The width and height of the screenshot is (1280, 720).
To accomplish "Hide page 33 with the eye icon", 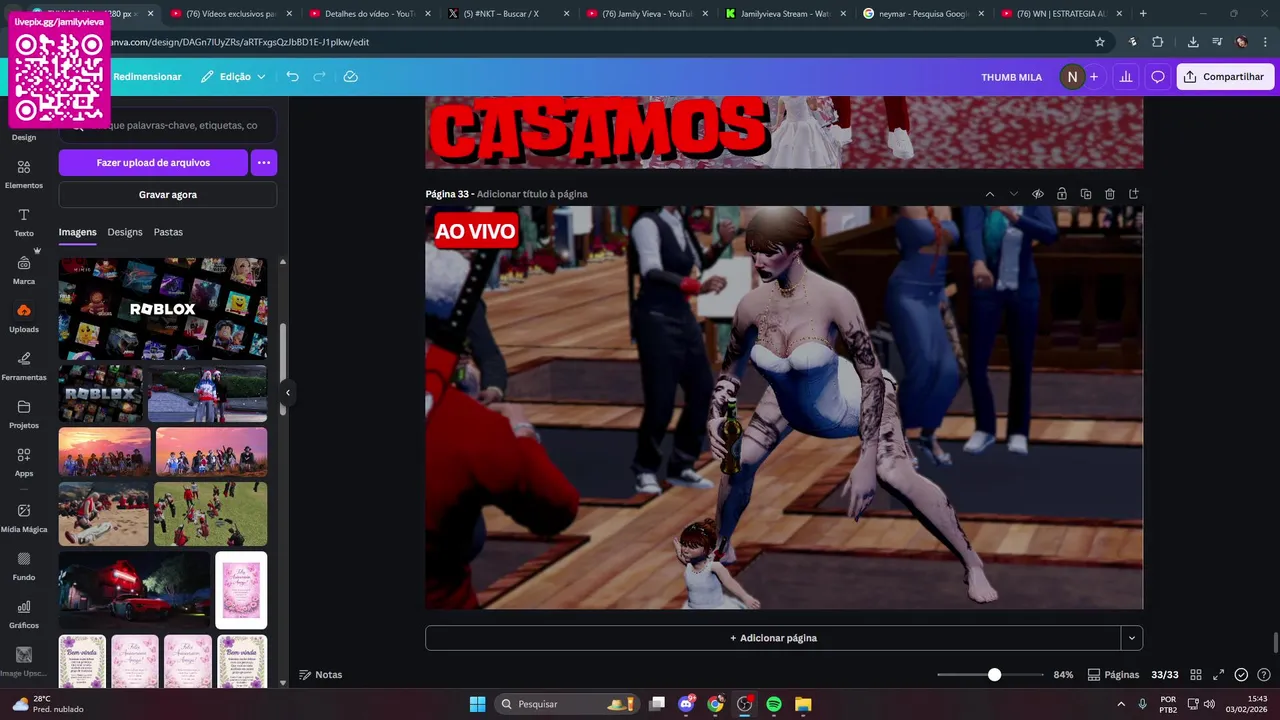I will [x=1038, y=194].
